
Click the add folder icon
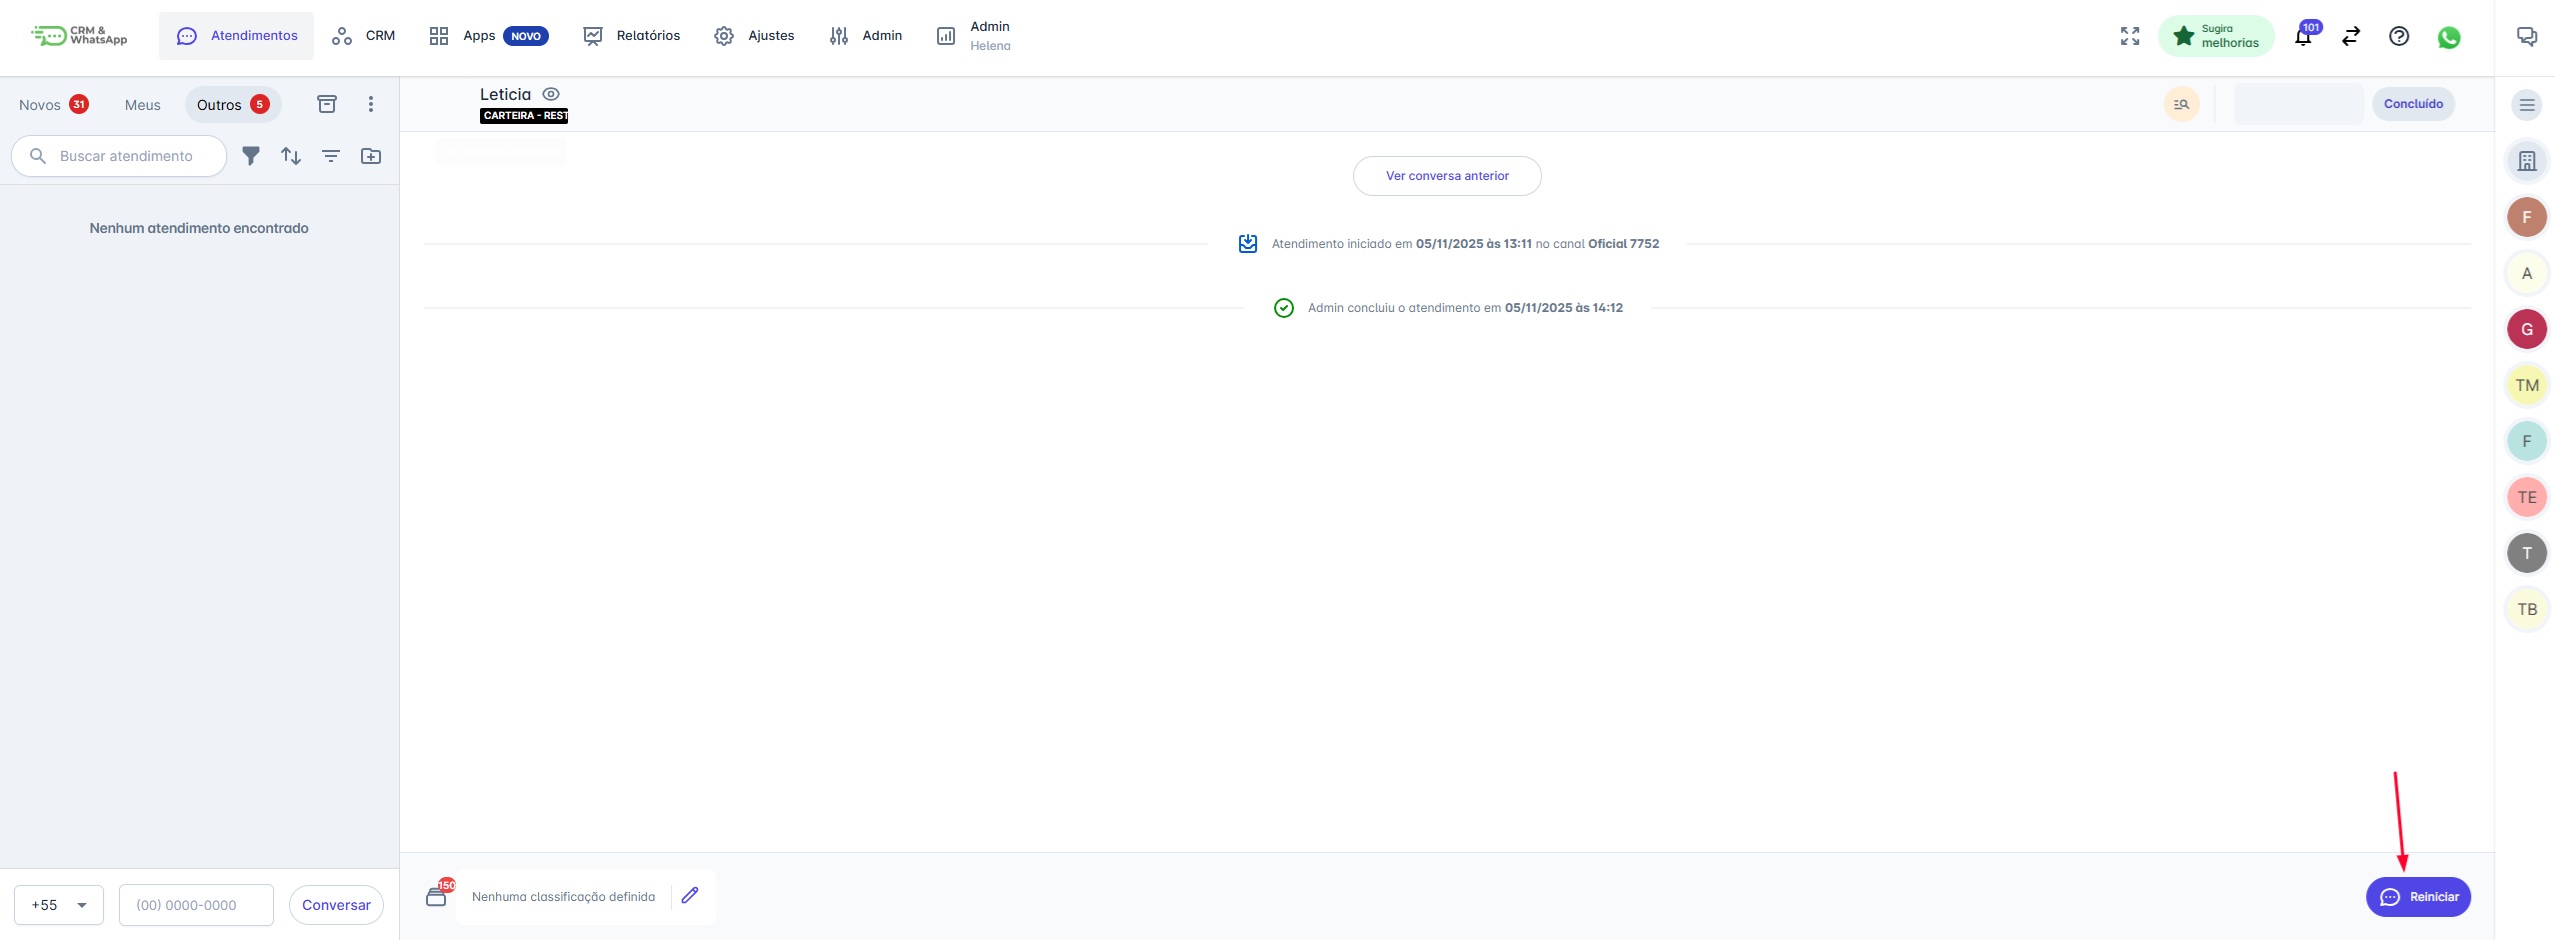(371, 156)
